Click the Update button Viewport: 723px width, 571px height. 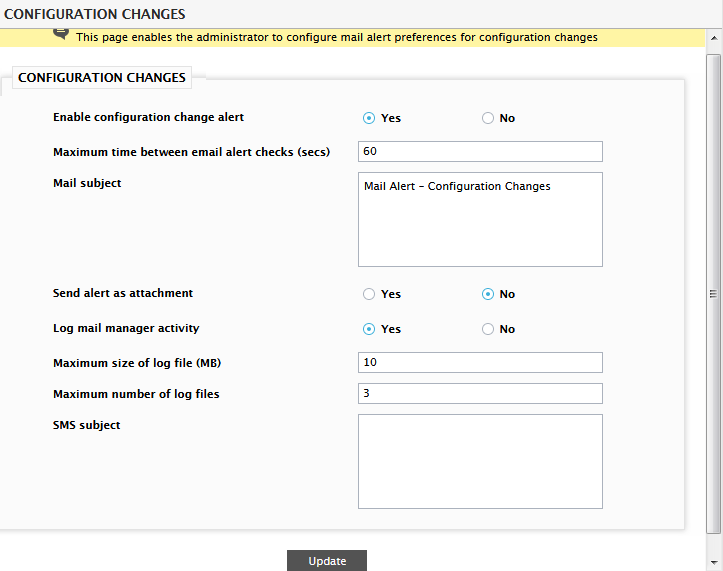tap(327, 560)
